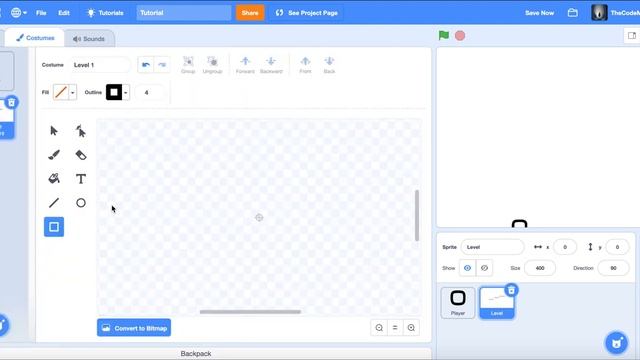Select the Circle tool

pyautogui.click(x=81, y=203)
